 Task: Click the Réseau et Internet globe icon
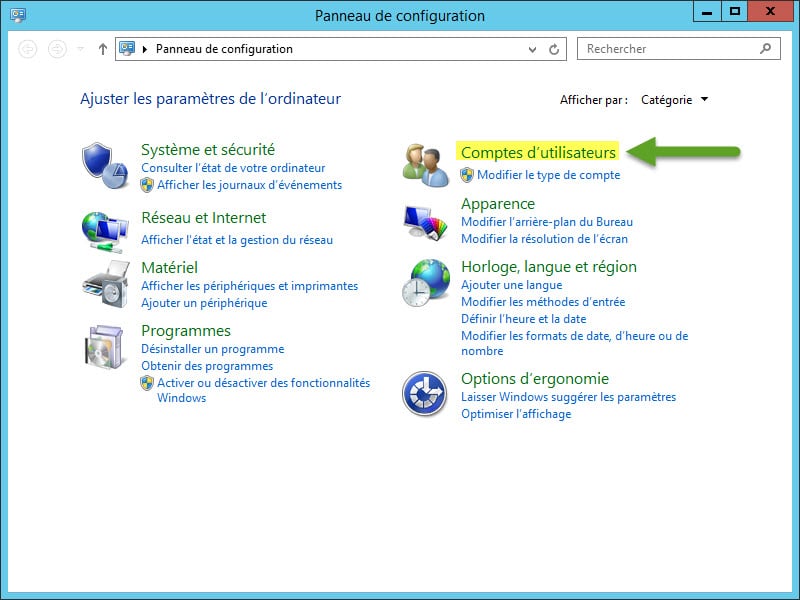click(x=105, y=232)
